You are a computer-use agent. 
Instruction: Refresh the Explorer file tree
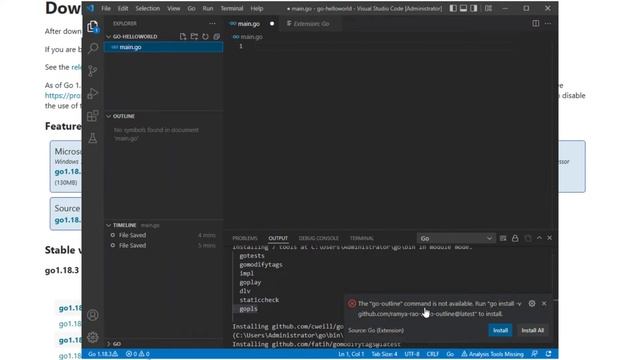pyautogui.click(x=205, y=36)
